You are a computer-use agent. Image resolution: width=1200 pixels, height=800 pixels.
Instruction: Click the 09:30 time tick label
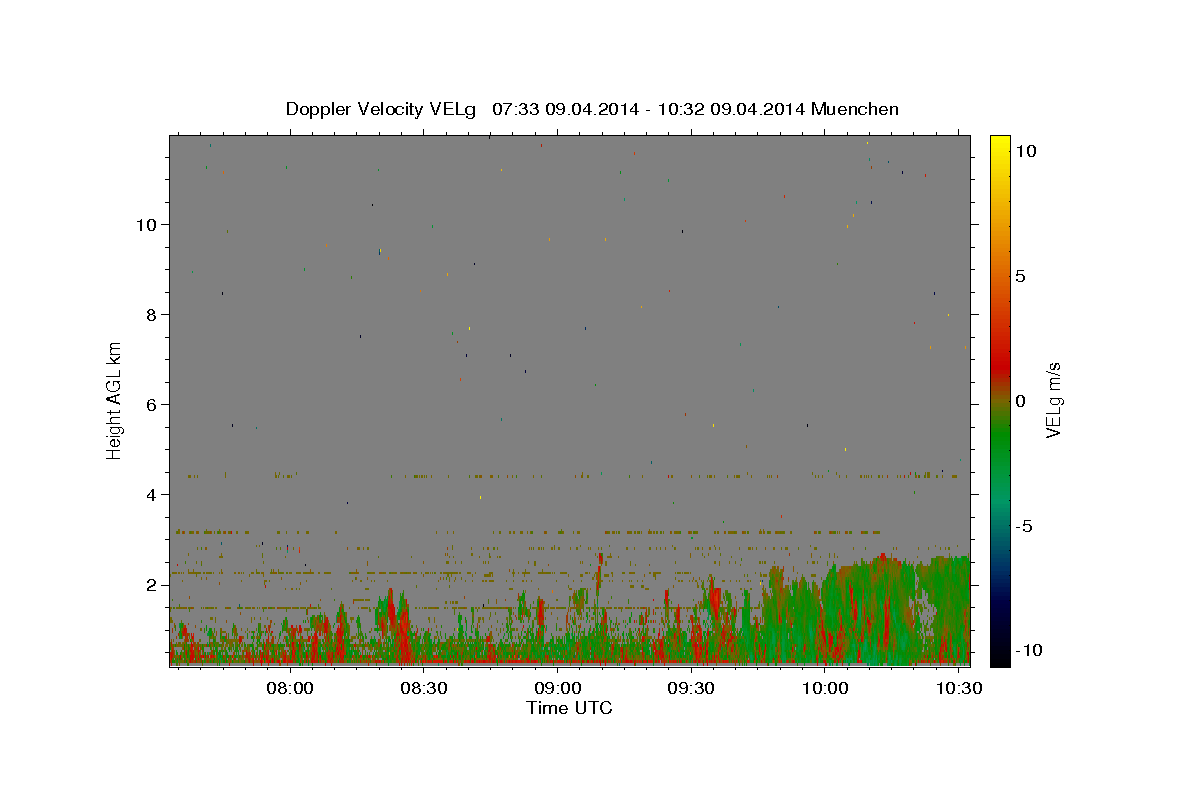click(x=692, y=689)
